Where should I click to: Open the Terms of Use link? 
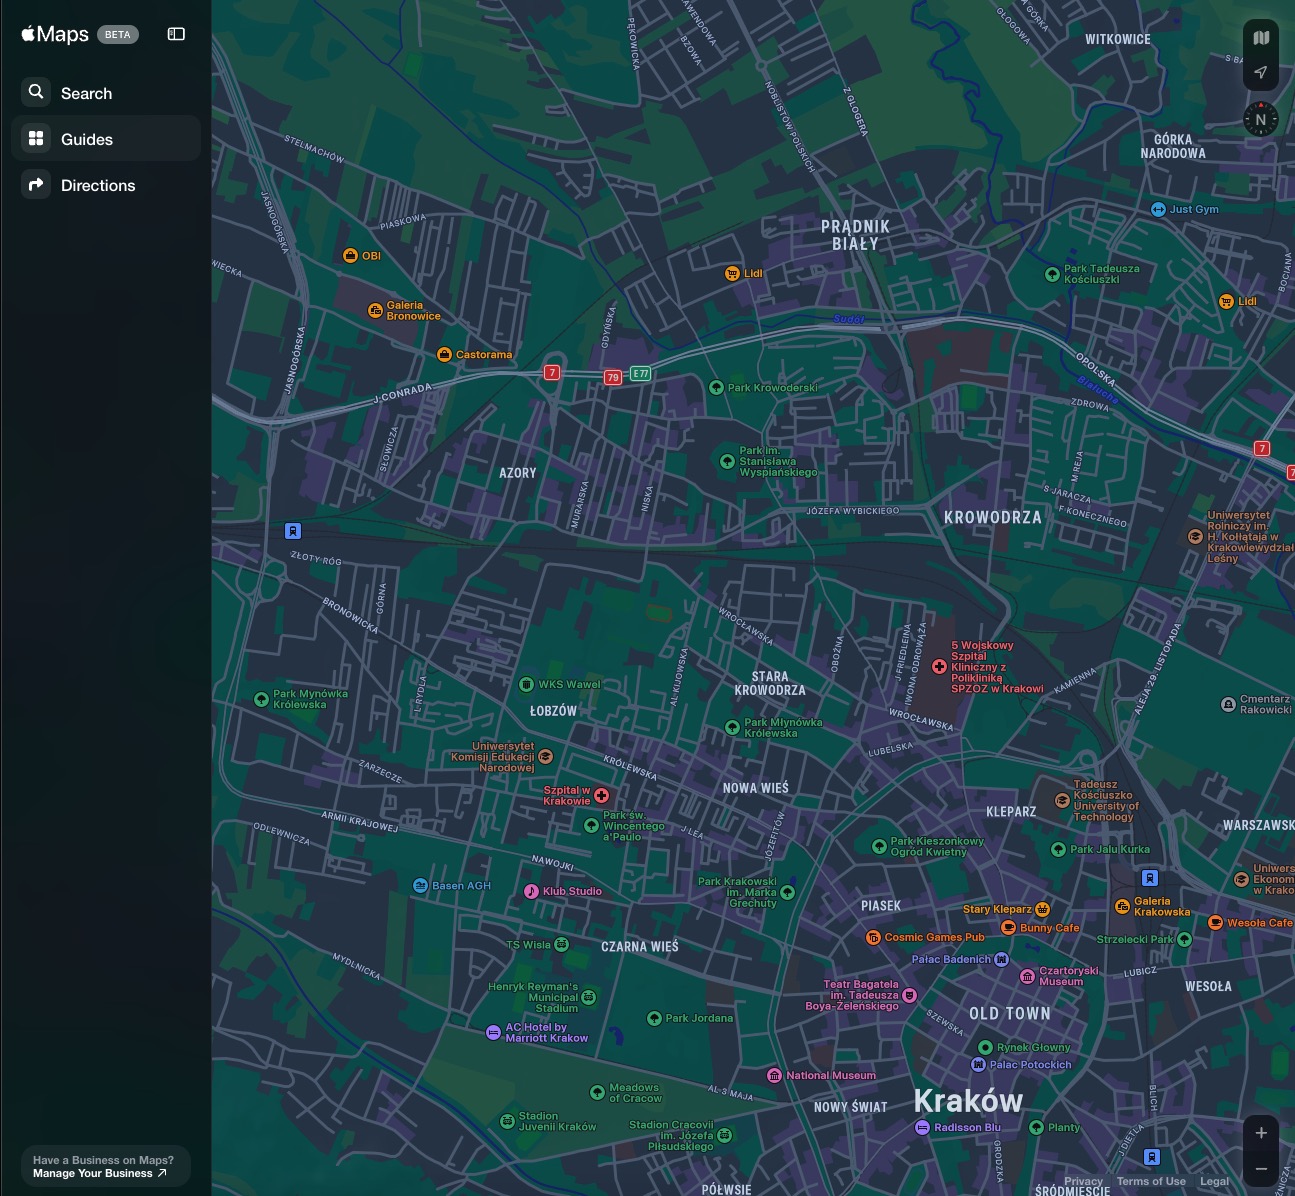pos(1151,1181)
